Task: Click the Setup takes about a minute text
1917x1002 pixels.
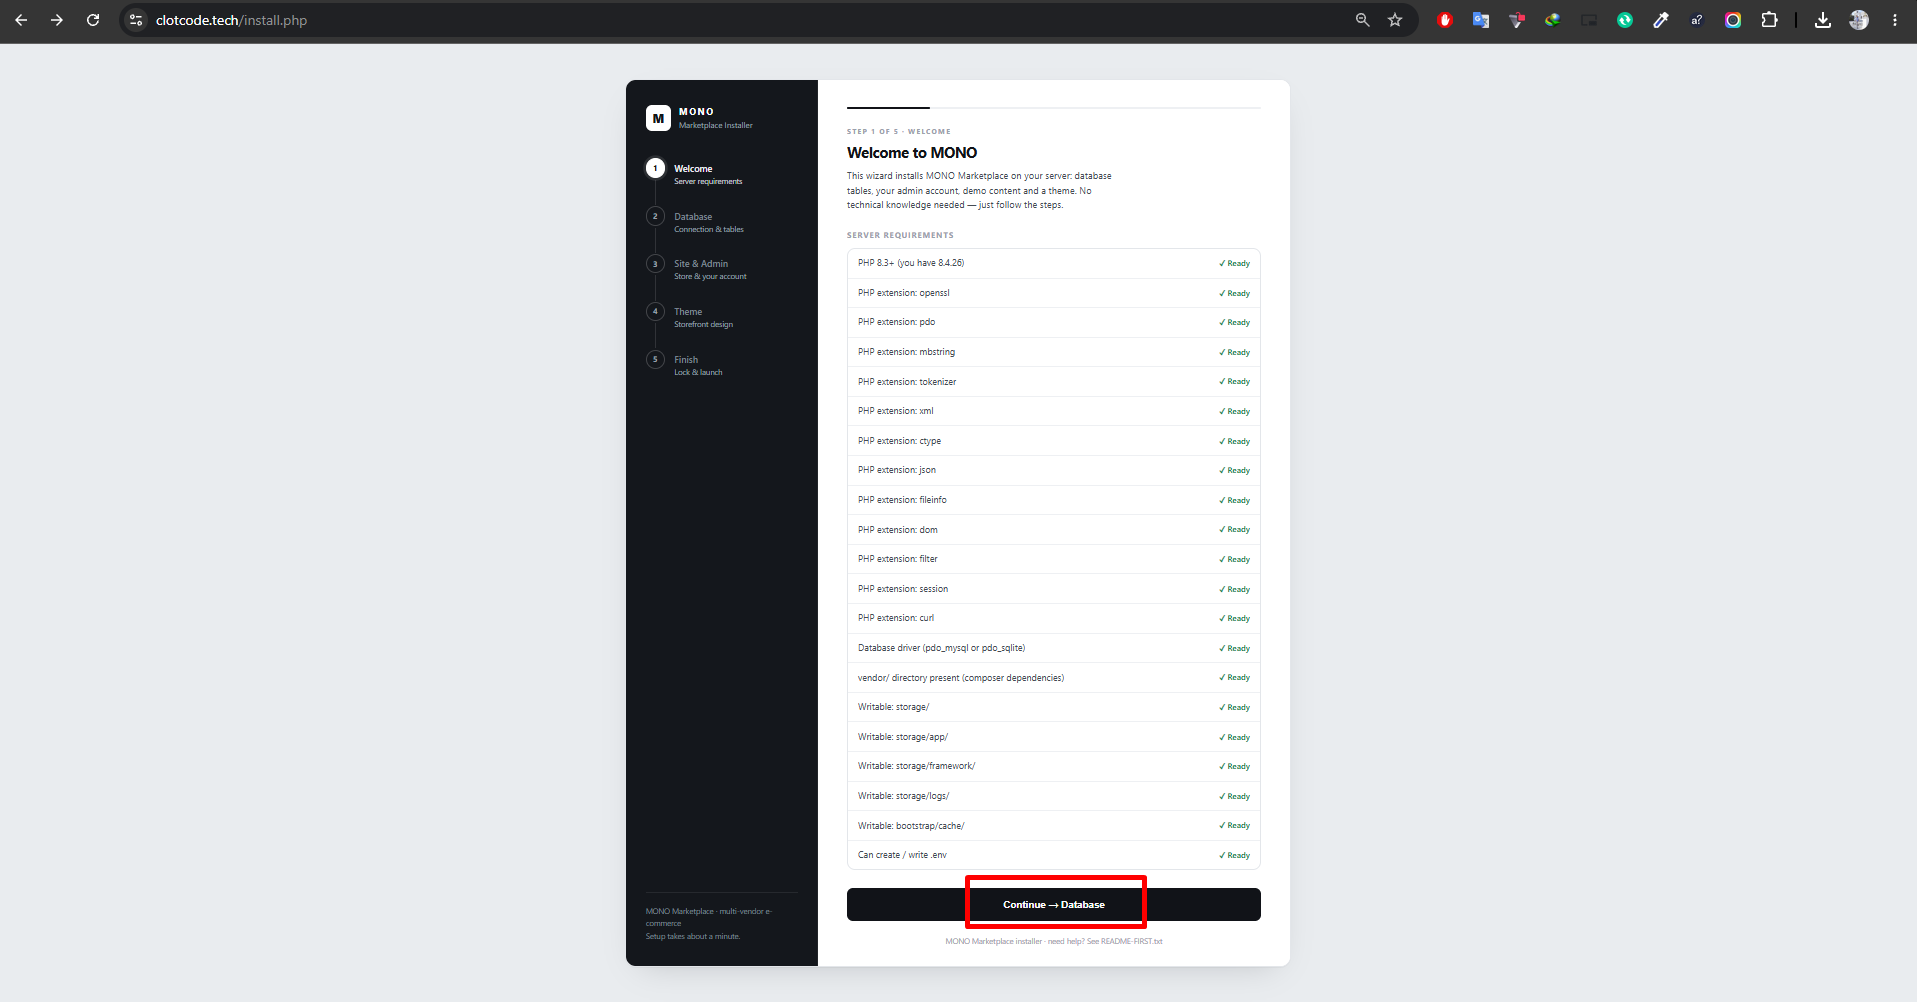Action: 693,937
